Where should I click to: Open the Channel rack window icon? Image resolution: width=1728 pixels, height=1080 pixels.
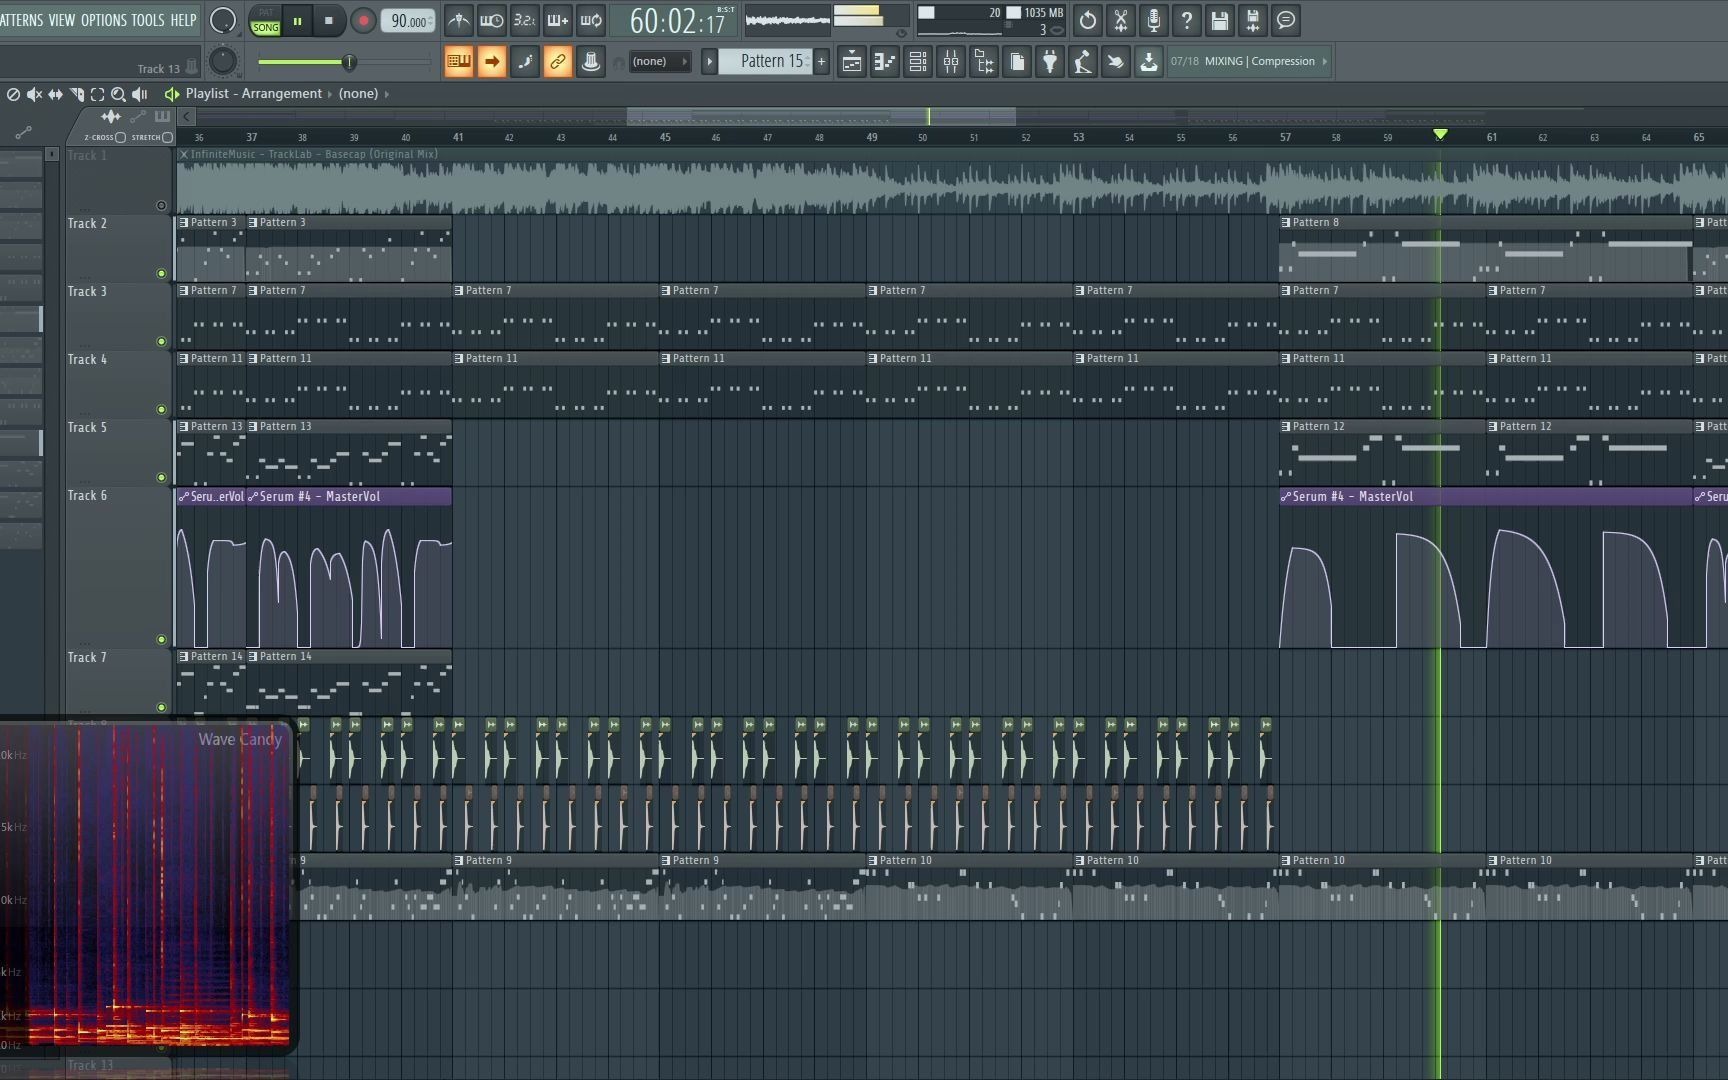tap(918, 61)
